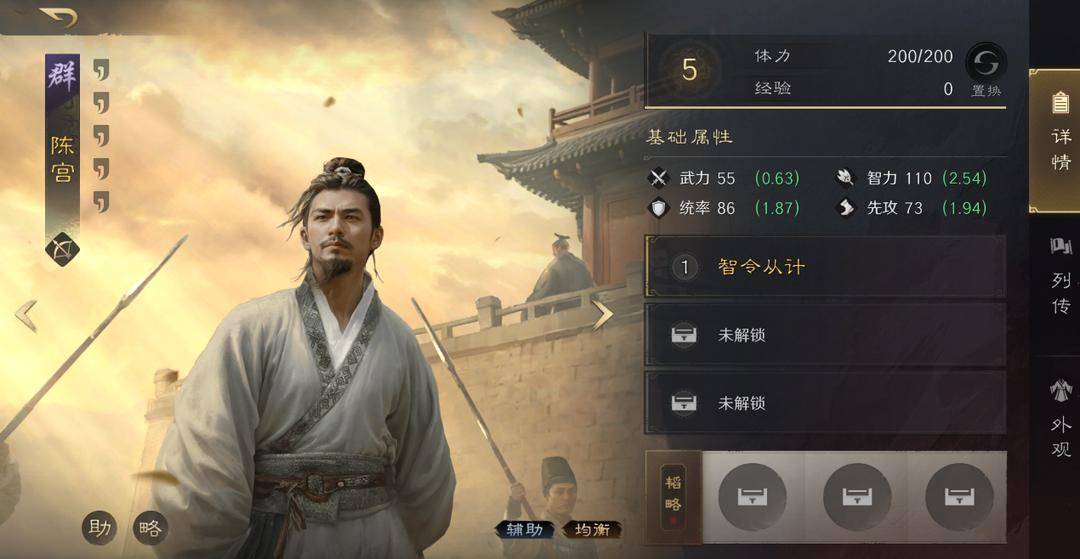Select the first 未解锁 skill slot

[825, 335]
